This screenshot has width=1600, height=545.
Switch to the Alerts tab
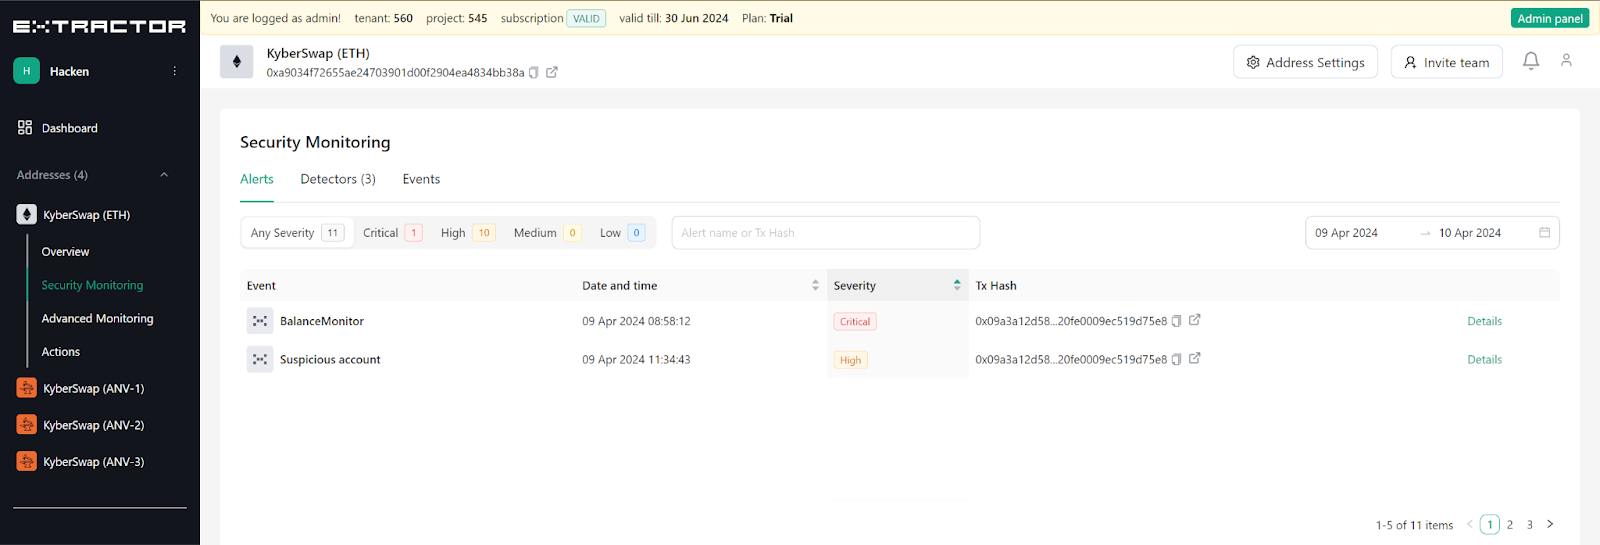(257, 179)
